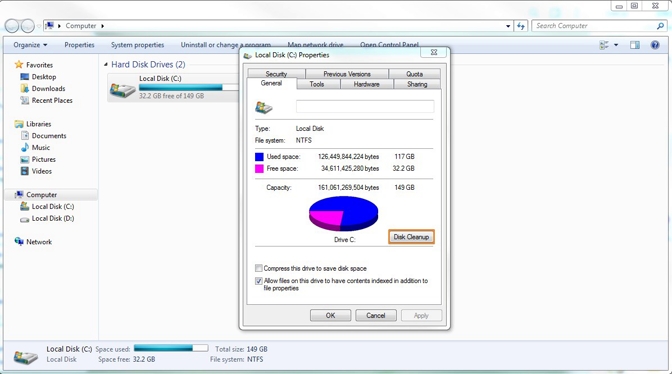Click the Music library icon
Image resolution: width=672 pixels, height=374 pixels.
coord(25,147)
